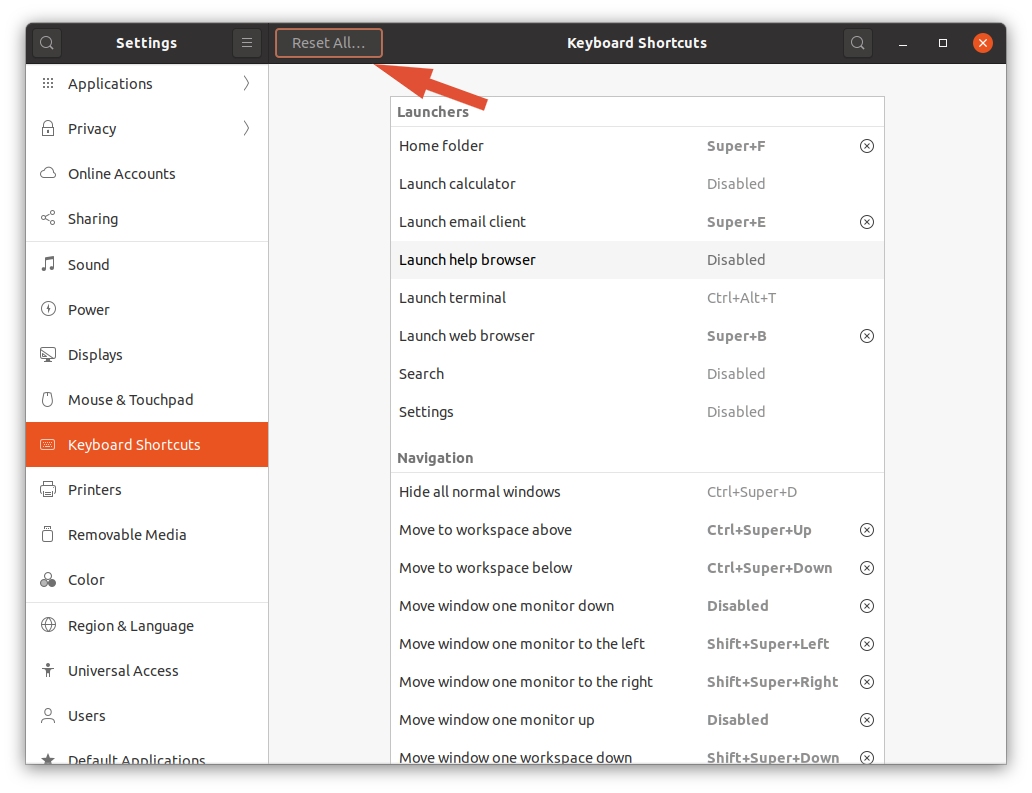
Task: Click the Displays monitor icon
Action: coord(47,355)
